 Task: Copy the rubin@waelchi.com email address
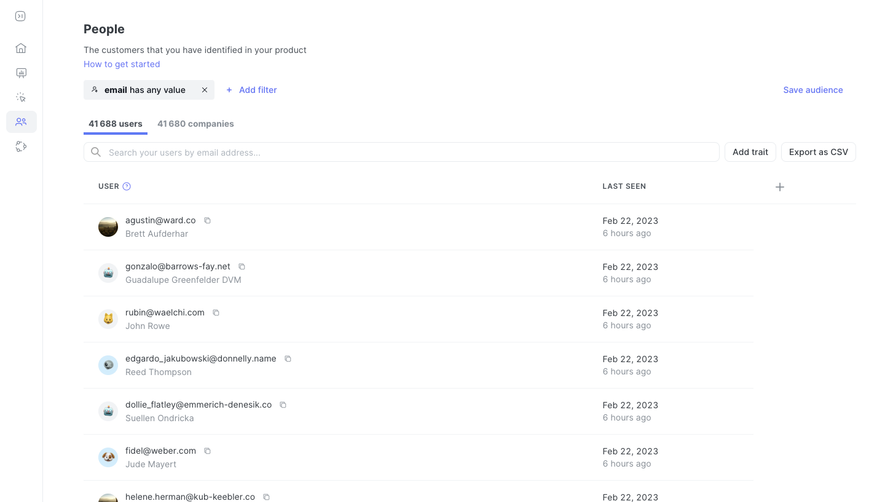pos(216,313)
